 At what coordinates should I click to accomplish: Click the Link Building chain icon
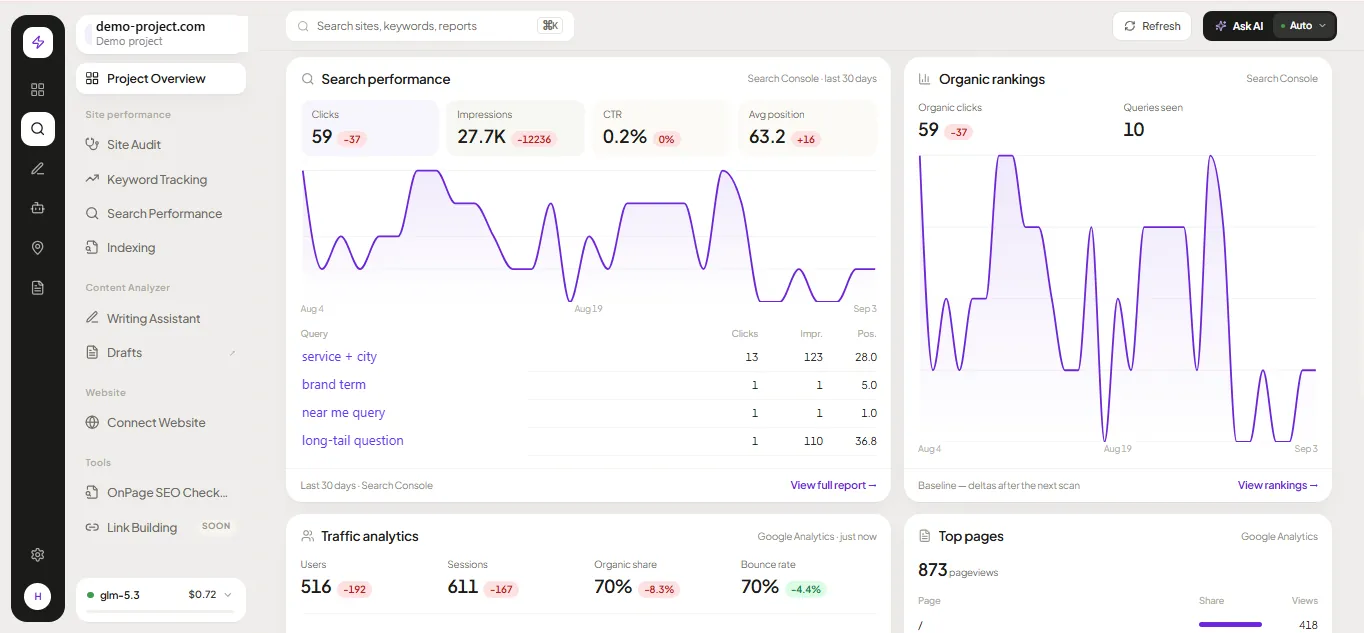coord(92,527)
